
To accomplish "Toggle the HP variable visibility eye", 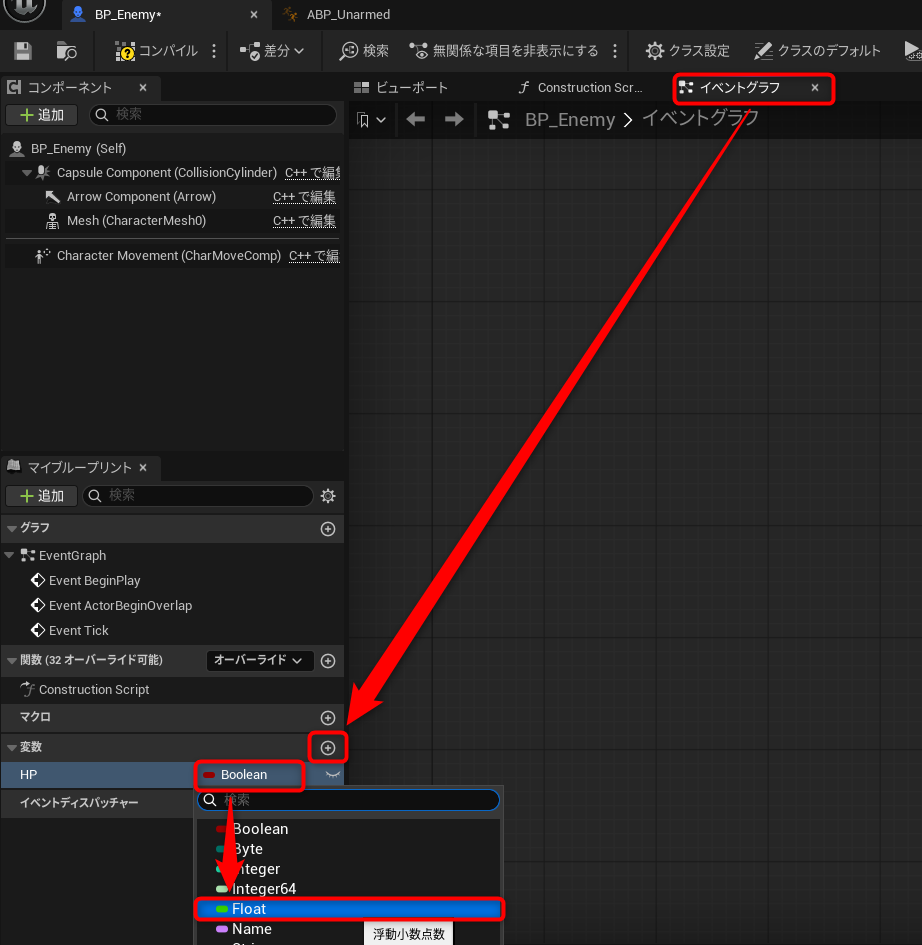I will (333, 775).
